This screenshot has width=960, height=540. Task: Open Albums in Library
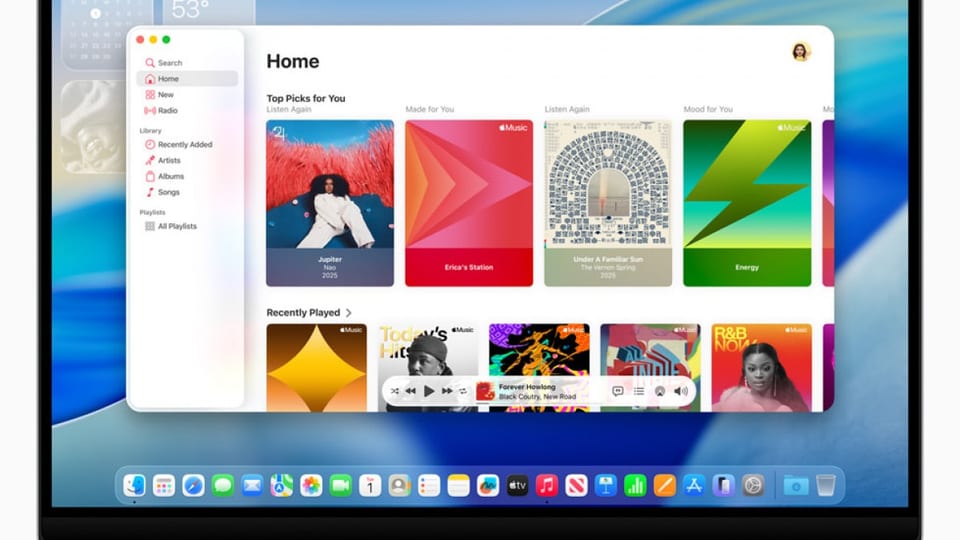click(x=187, y=176)
